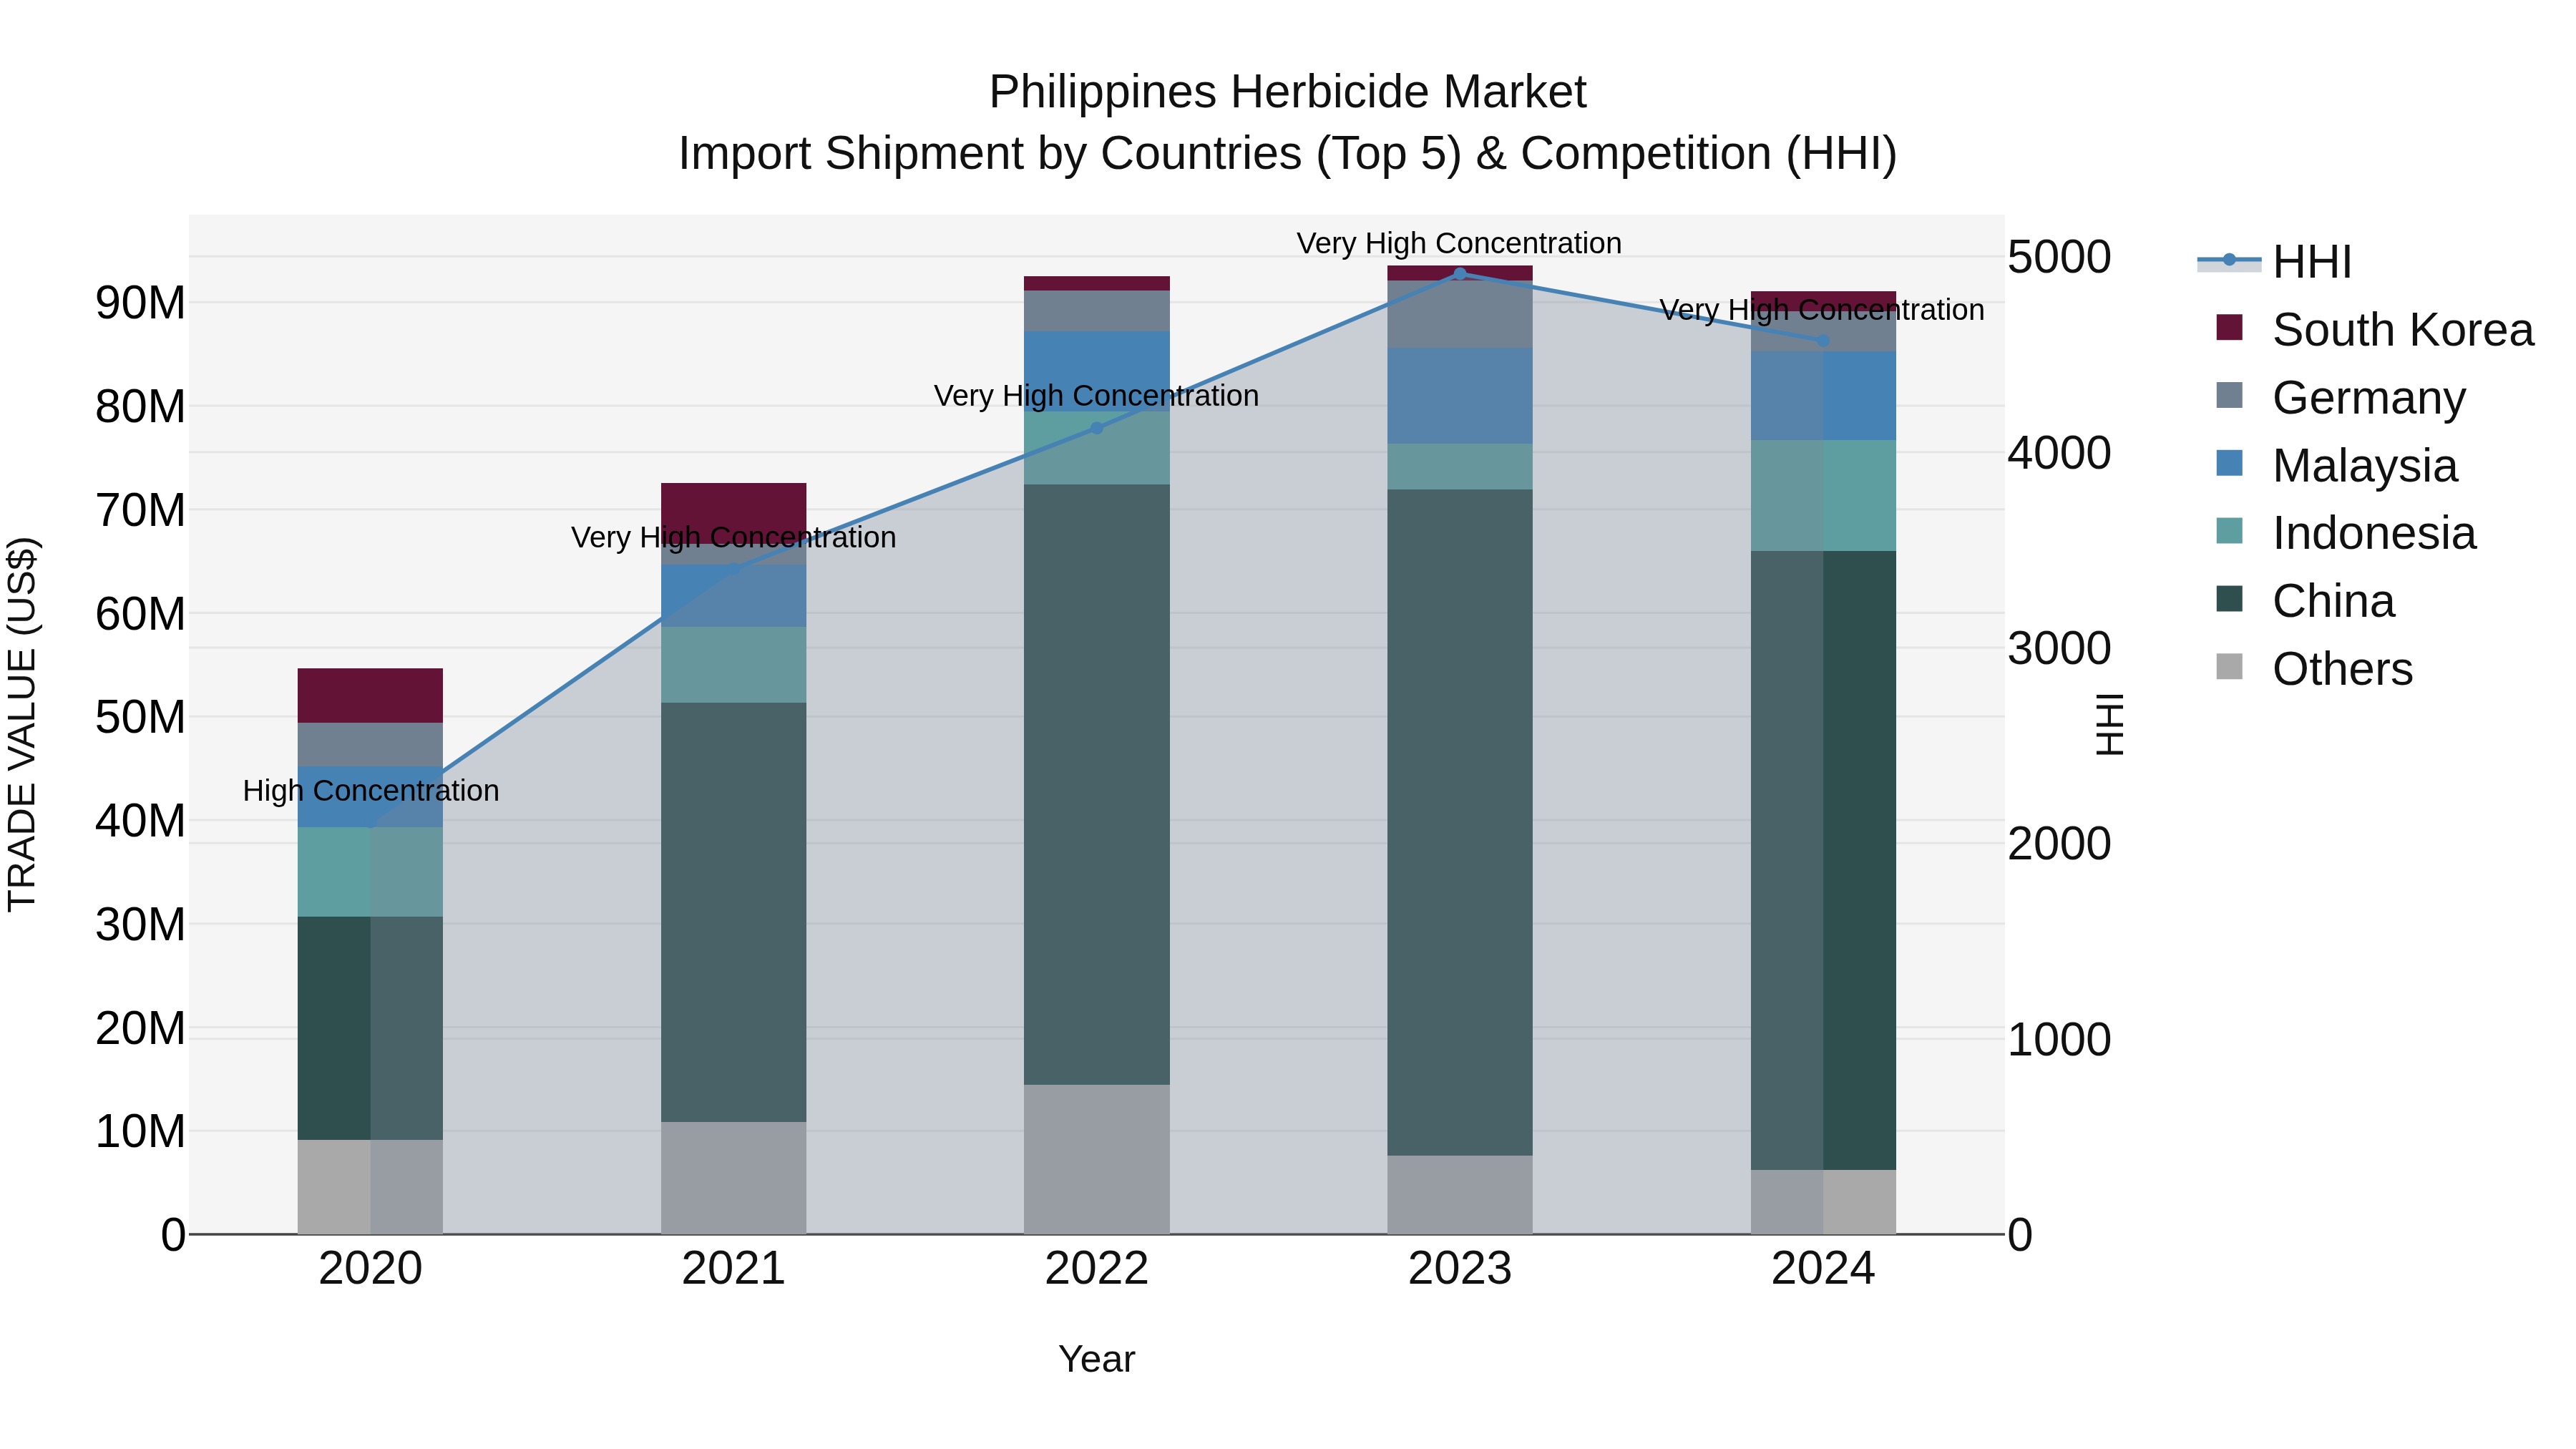Click the China dark green legend swatch
The height and width of the screenshot is (1449, 2576).
[2229, 599]
